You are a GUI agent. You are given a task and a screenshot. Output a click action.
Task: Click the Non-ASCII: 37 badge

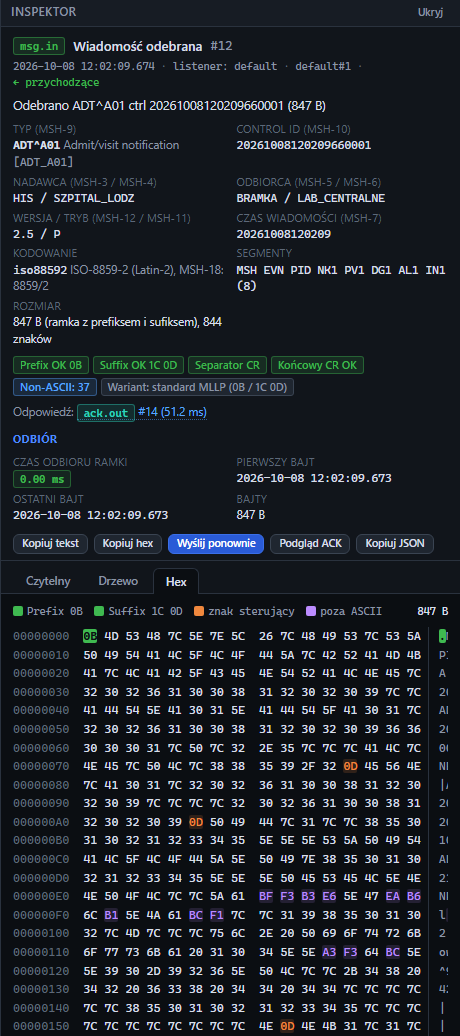pyautogui.click(x=55, y=387)
